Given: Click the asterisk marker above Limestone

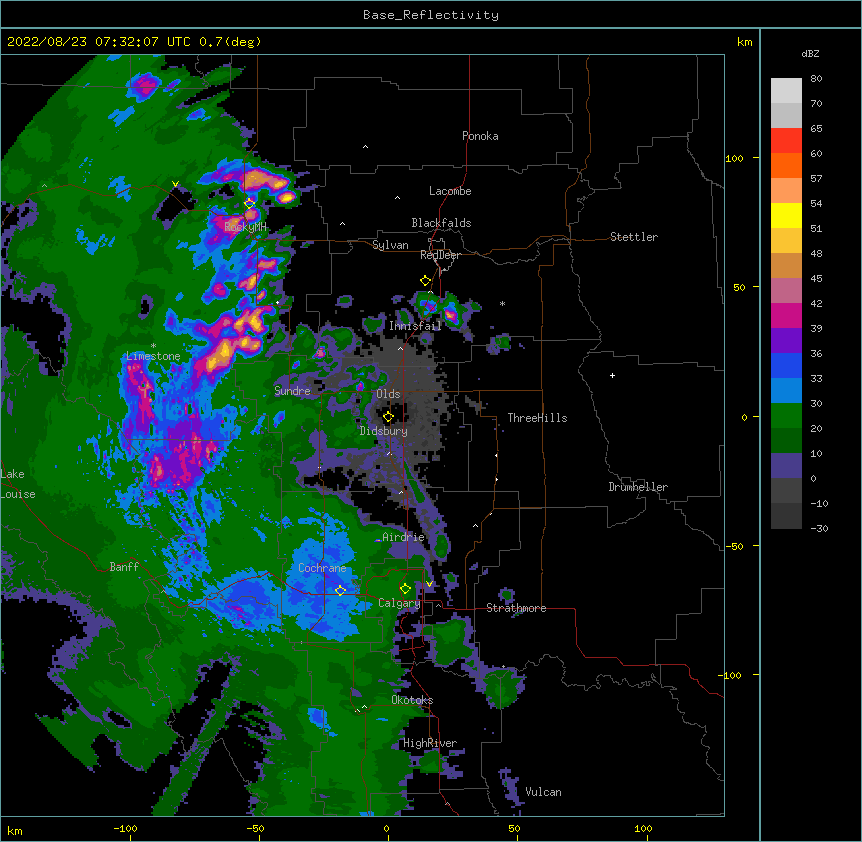Looking at the screenshot, I should [153, 346].
